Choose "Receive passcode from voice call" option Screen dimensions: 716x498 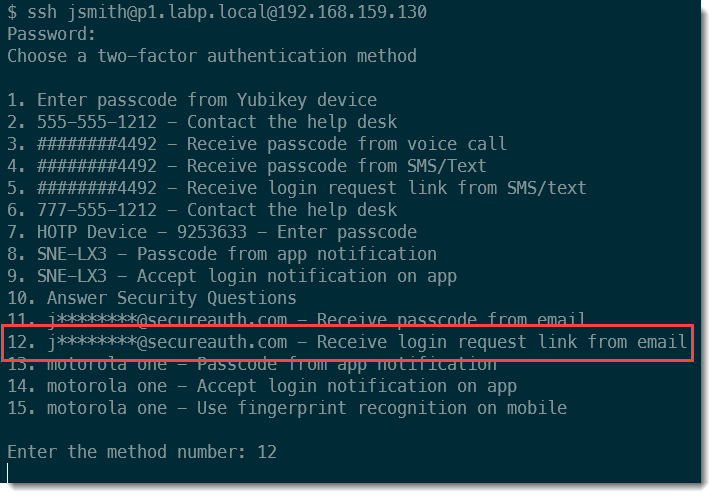(257, 144)
